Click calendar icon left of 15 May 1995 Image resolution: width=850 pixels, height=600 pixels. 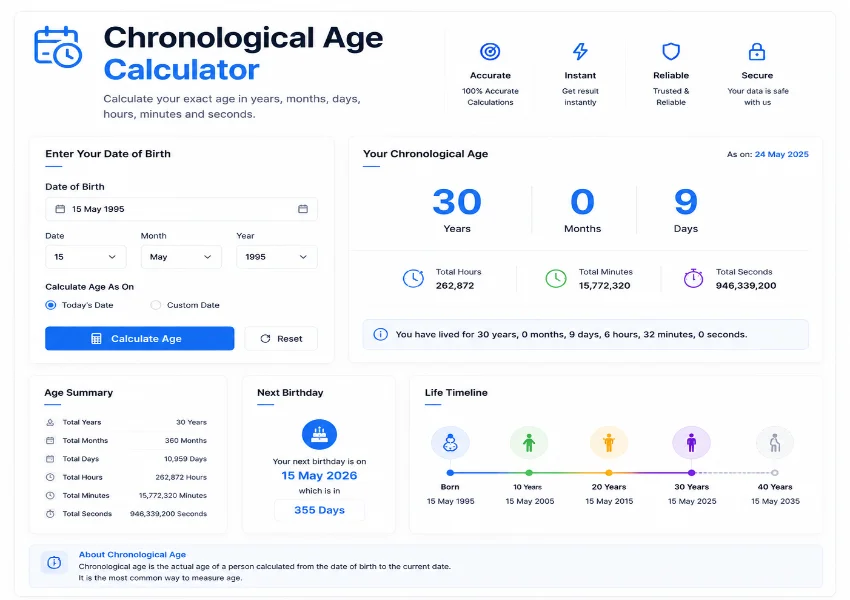pos(60,209)
